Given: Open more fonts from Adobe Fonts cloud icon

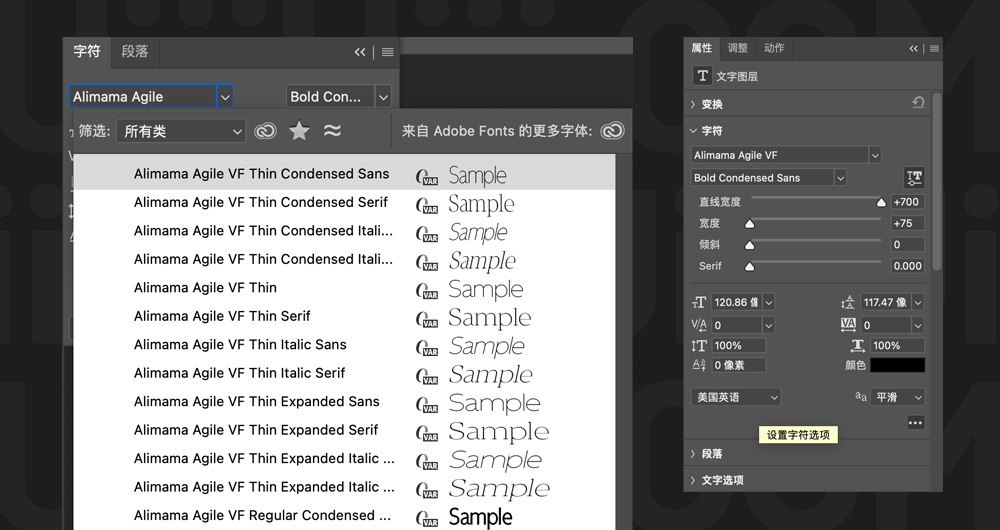Looking at the screenshot, I should (x=612, y=131).
